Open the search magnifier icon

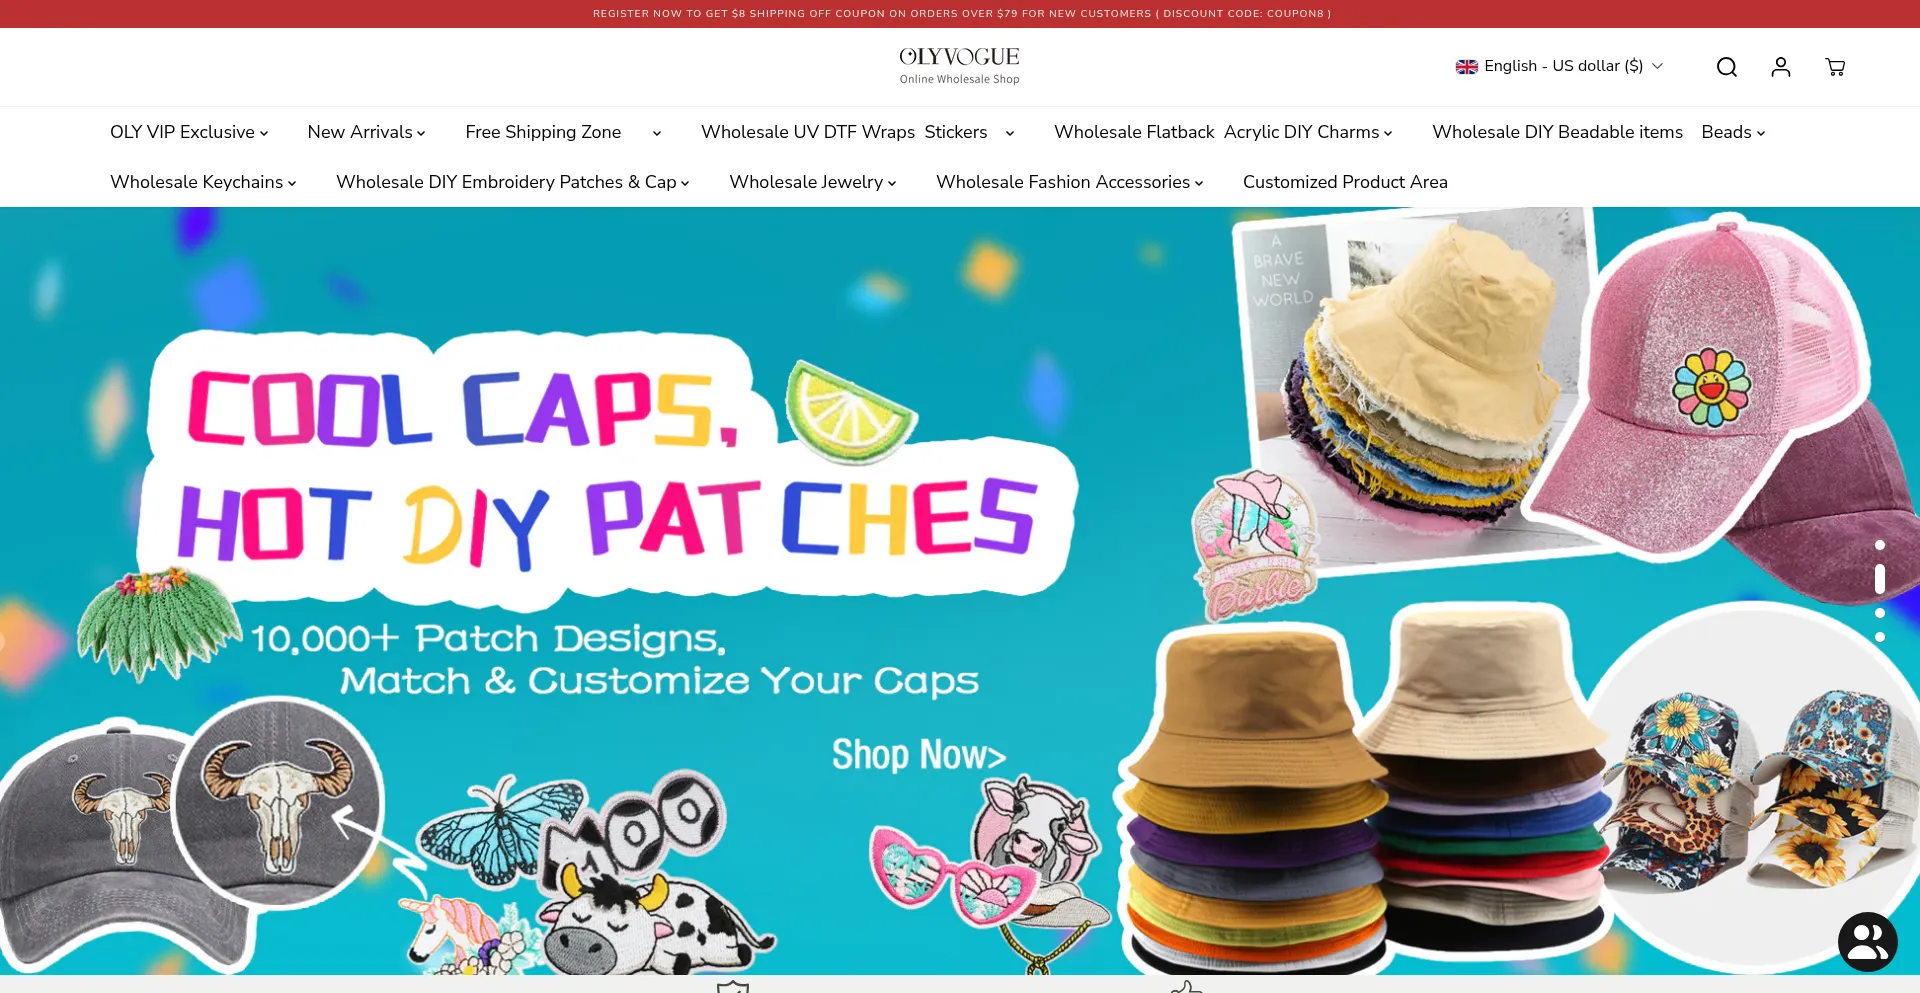(x=1726, y=67)
